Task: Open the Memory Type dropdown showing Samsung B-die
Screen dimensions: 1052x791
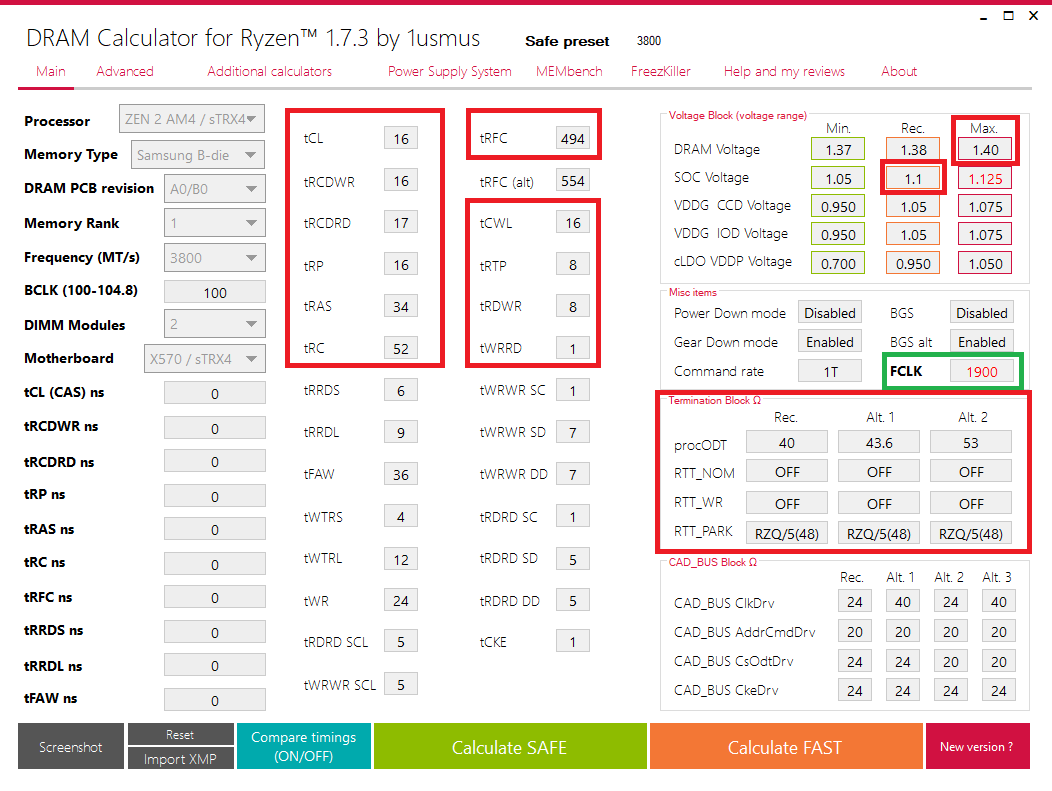Action: [x=196, y=154]
